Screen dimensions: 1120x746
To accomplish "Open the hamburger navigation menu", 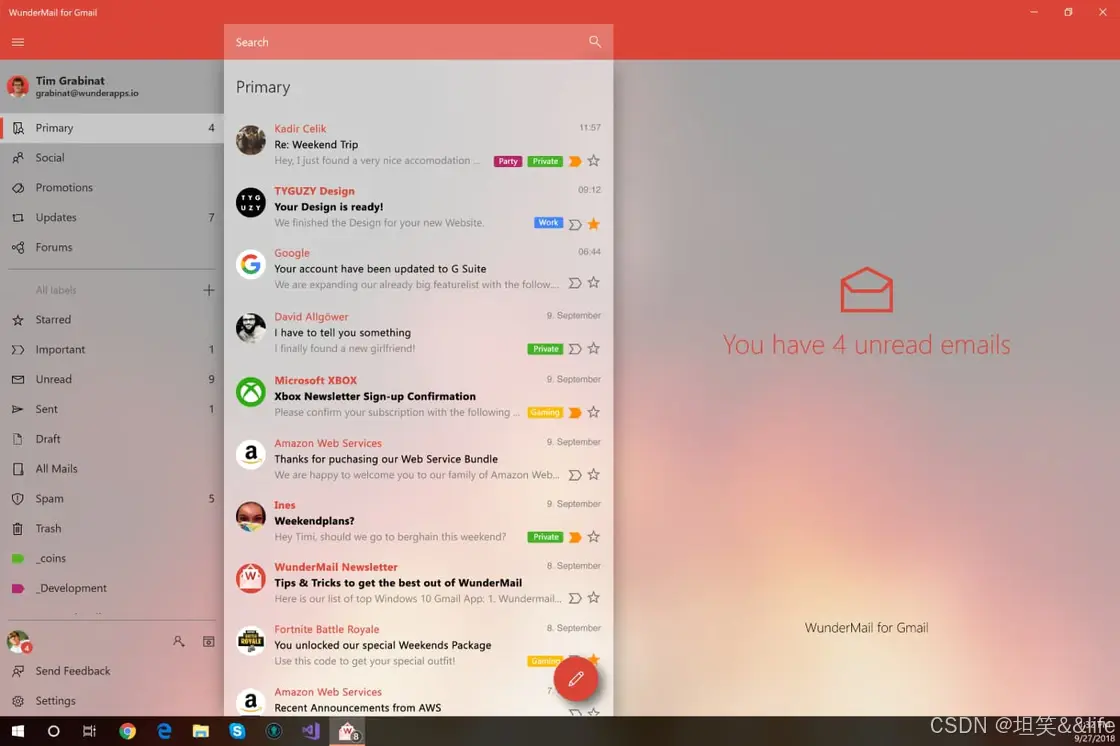I will point(18,42).
